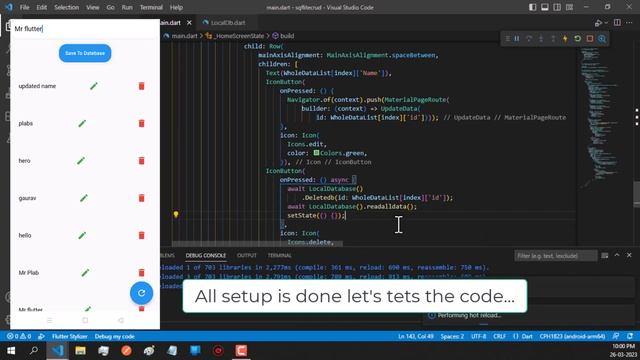Maximize panel with the chevron-up icon
This screenshot has width=640, height=360.
[617, 255]
